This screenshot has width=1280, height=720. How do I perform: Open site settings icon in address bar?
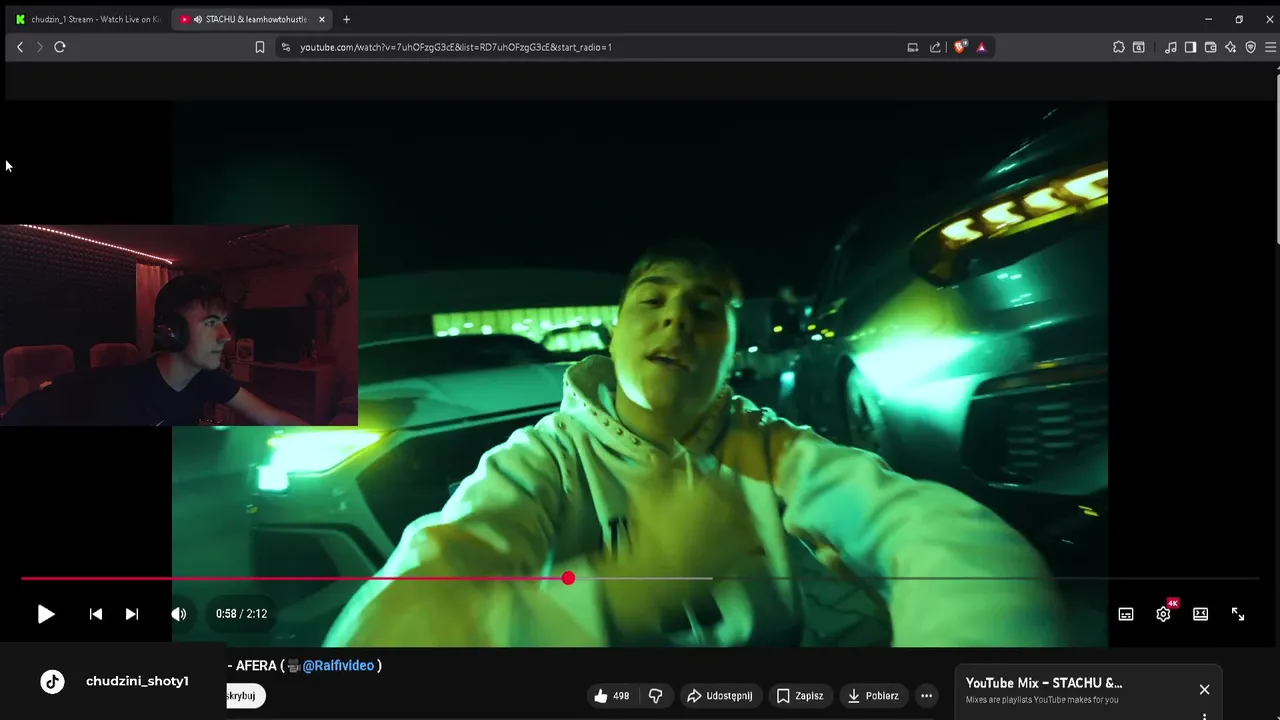[285, 47]
